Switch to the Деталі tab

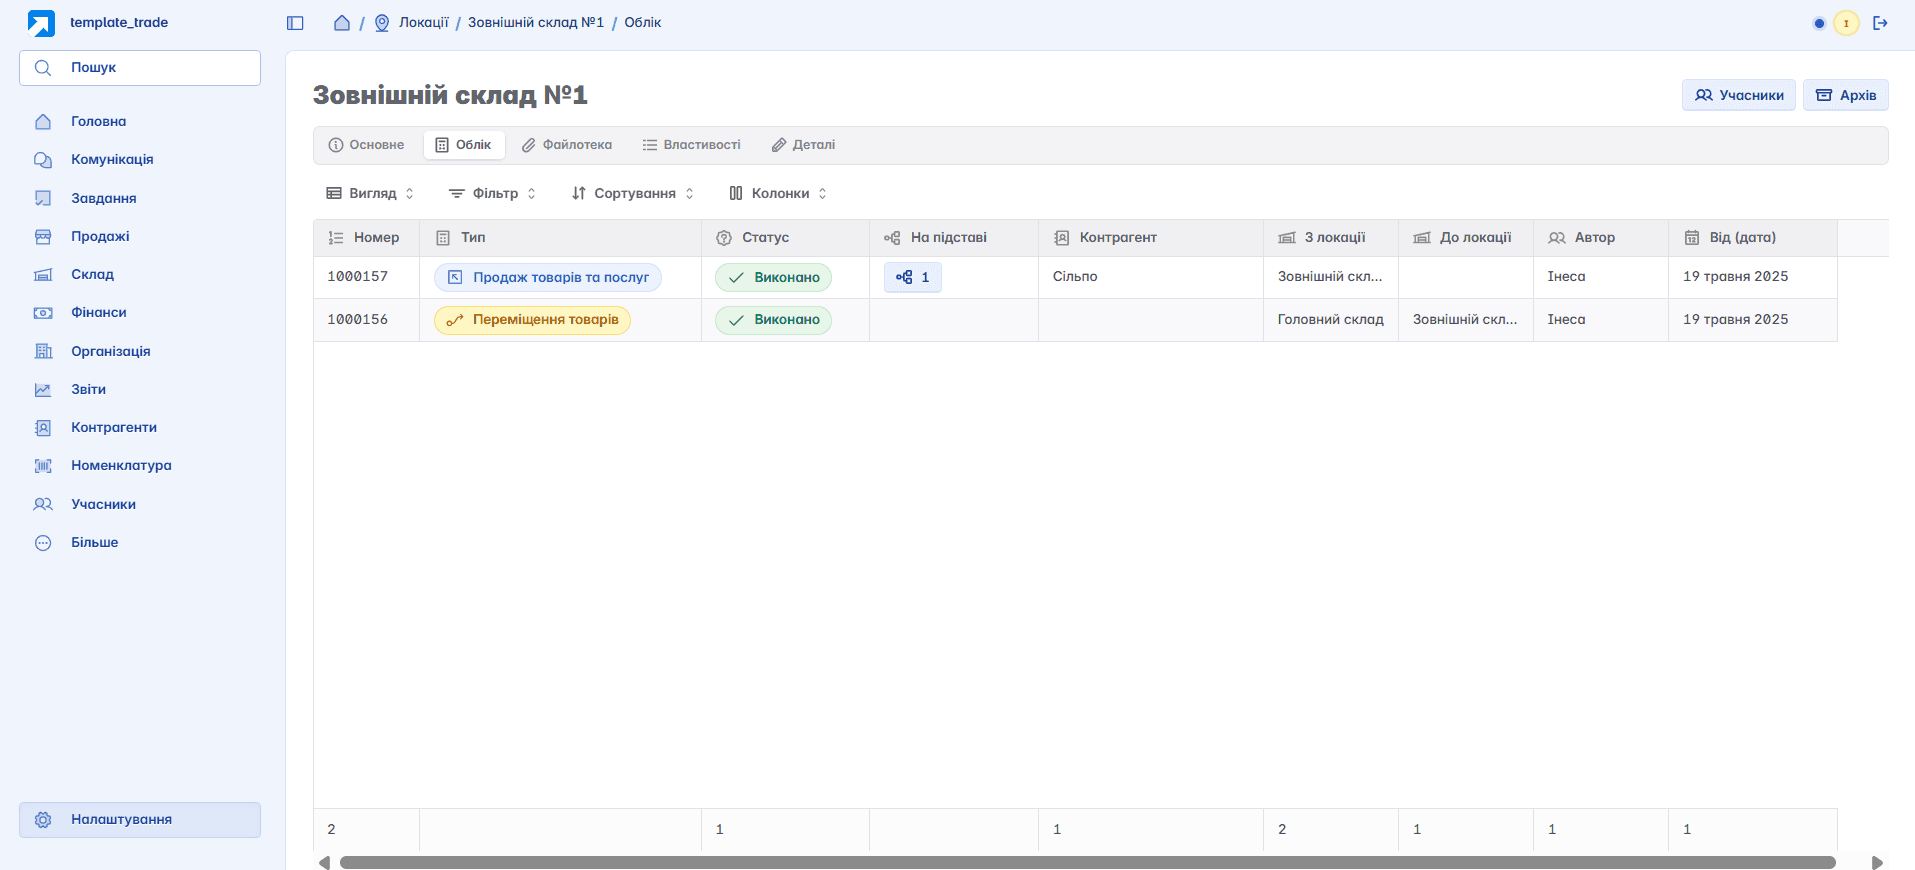(803, 145)
